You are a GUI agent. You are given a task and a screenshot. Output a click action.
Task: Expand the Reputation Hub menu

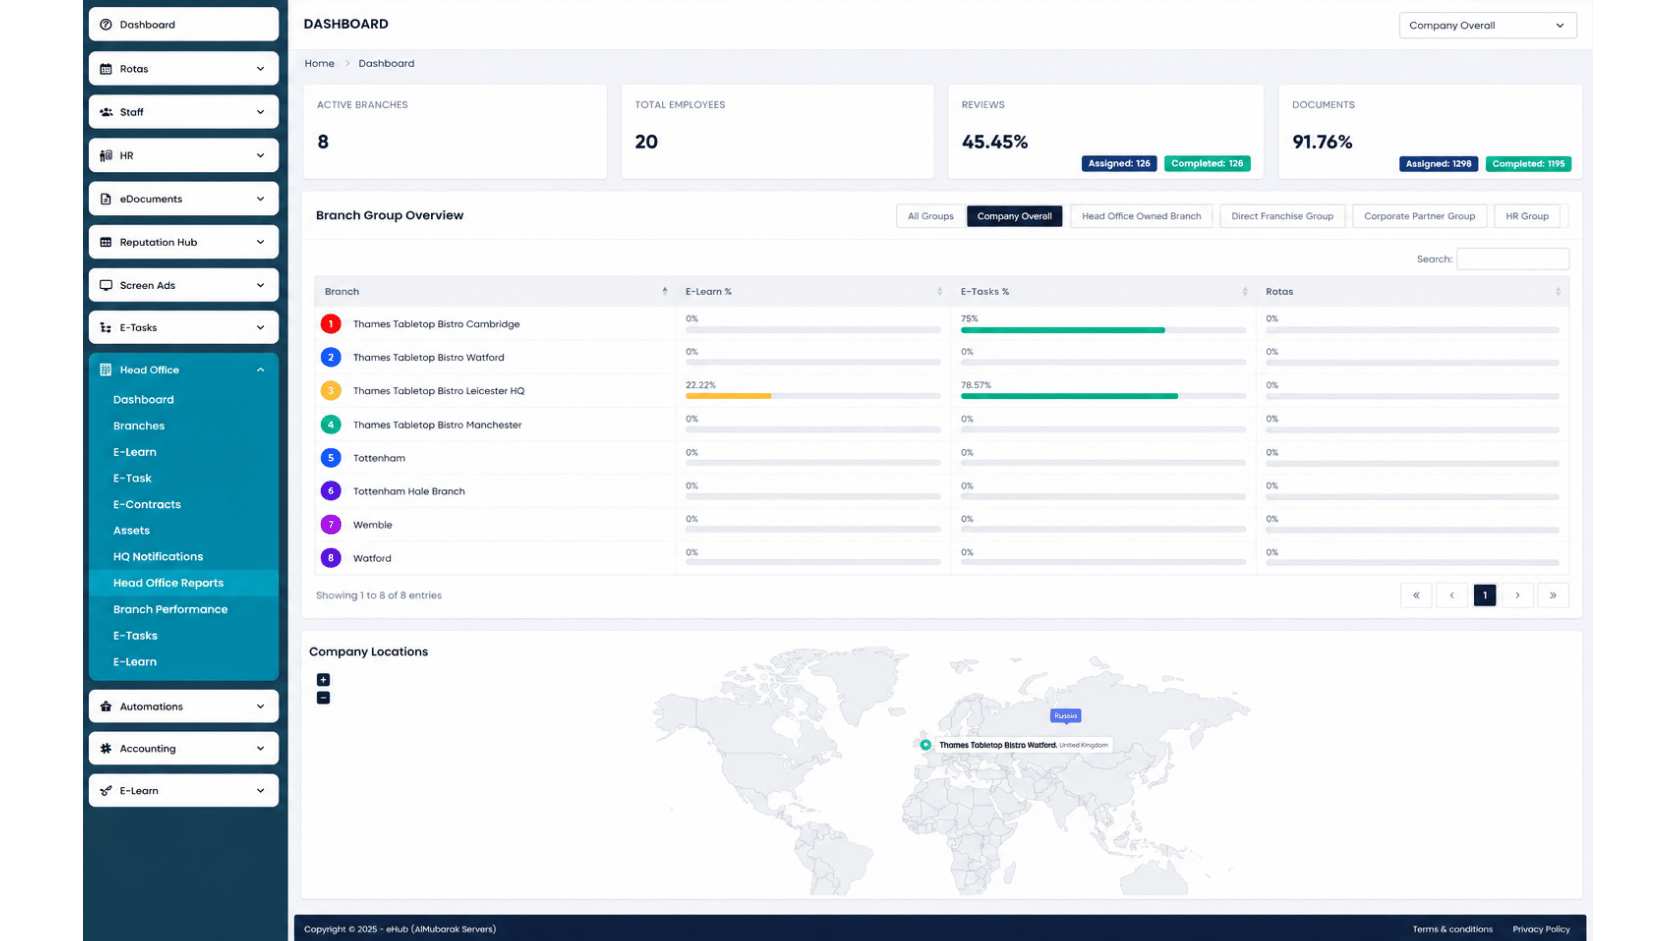click(183, 242)
